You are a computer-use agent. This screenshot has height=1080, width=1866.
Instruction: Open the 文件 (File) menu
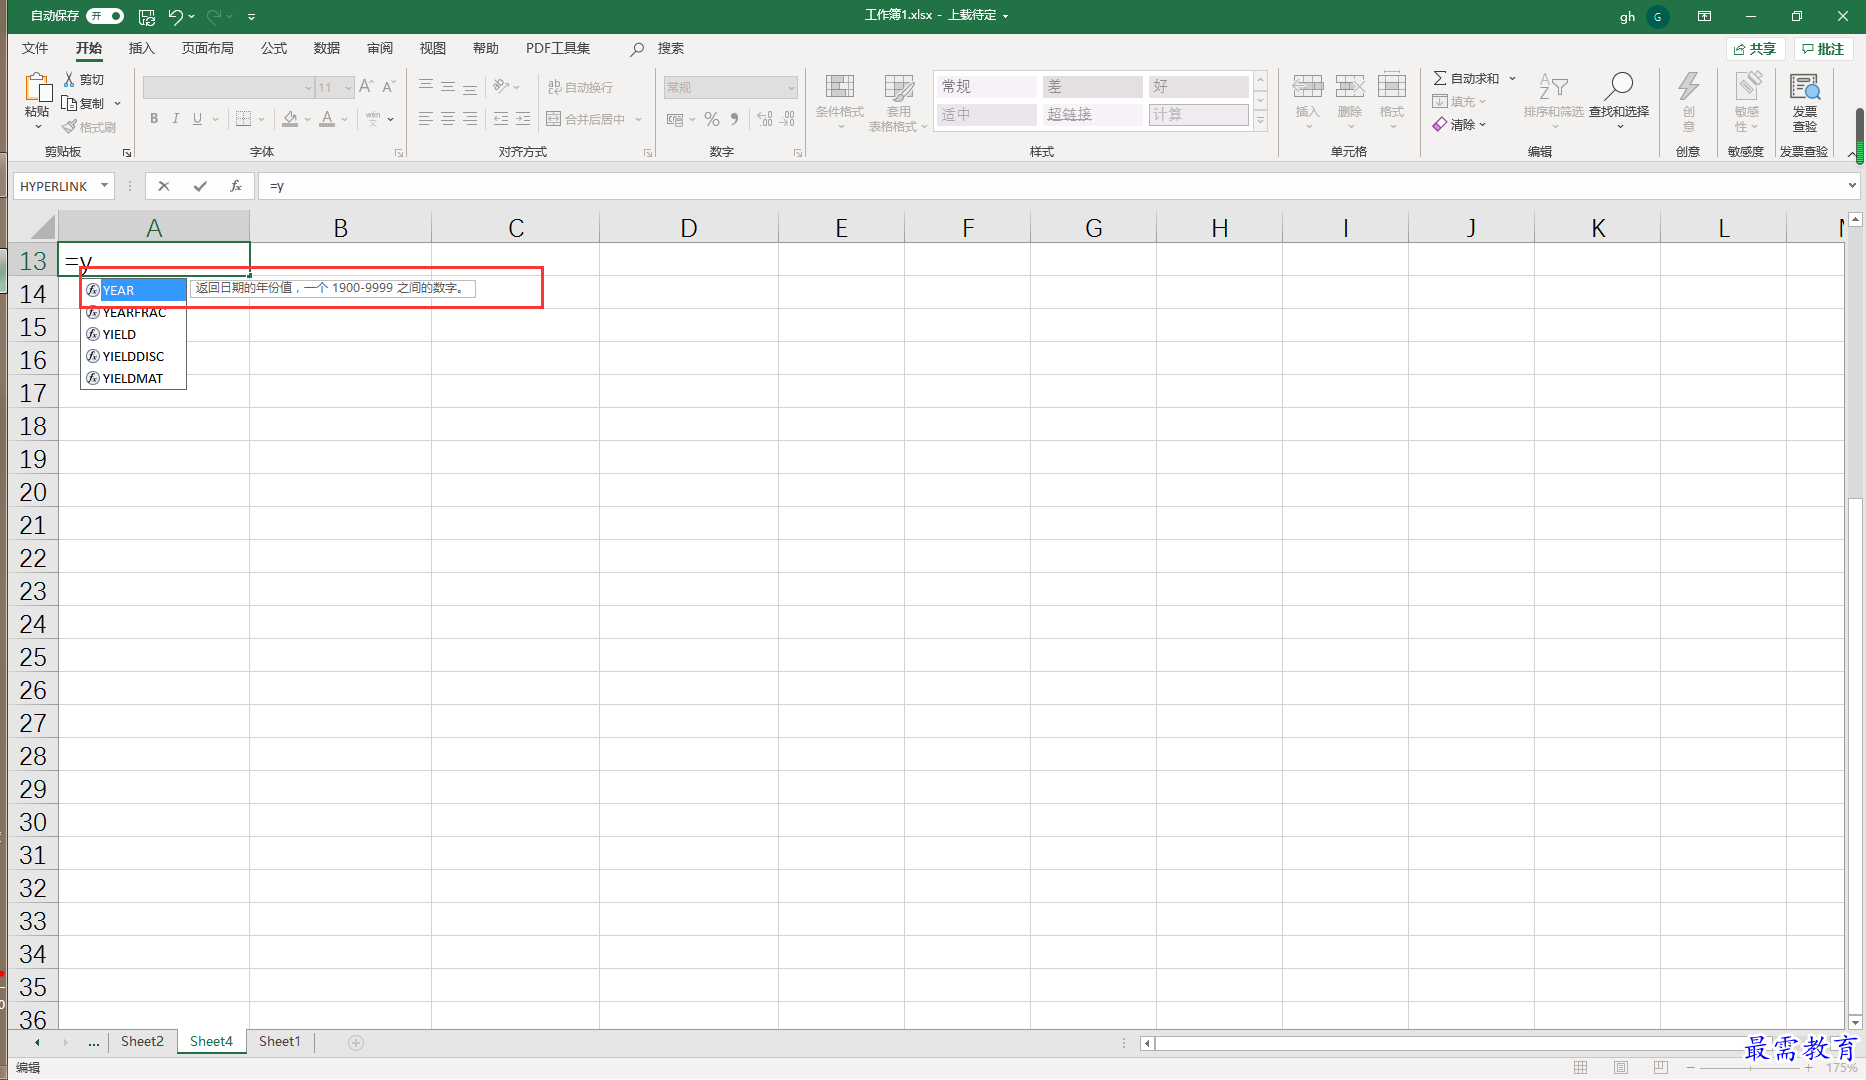click(x=35, y=48)
